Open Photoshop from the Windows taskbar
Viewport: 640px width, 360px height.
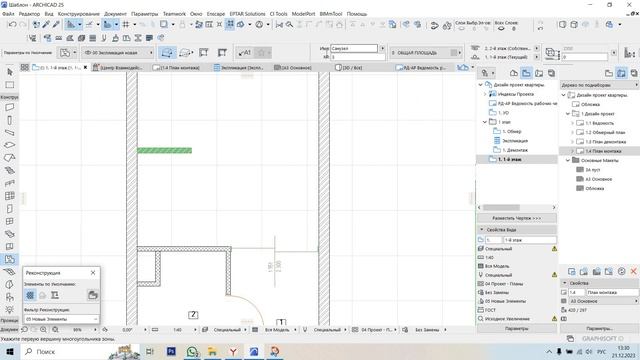click(x=171, y=351)
